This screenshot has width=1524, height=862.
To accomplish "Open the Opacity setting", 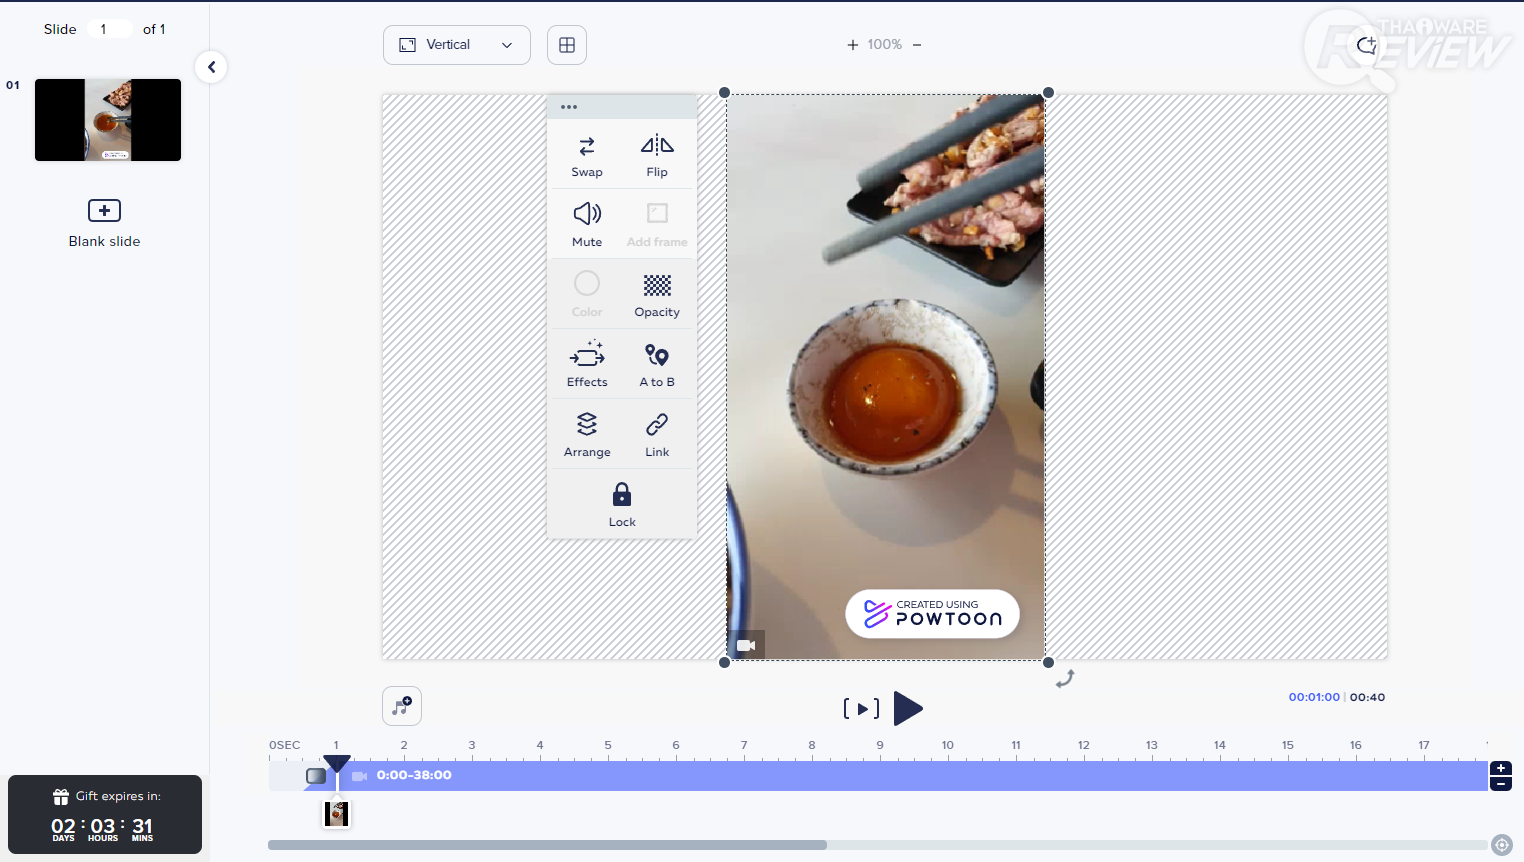I will pyautogui.click(x=657, y=295).
